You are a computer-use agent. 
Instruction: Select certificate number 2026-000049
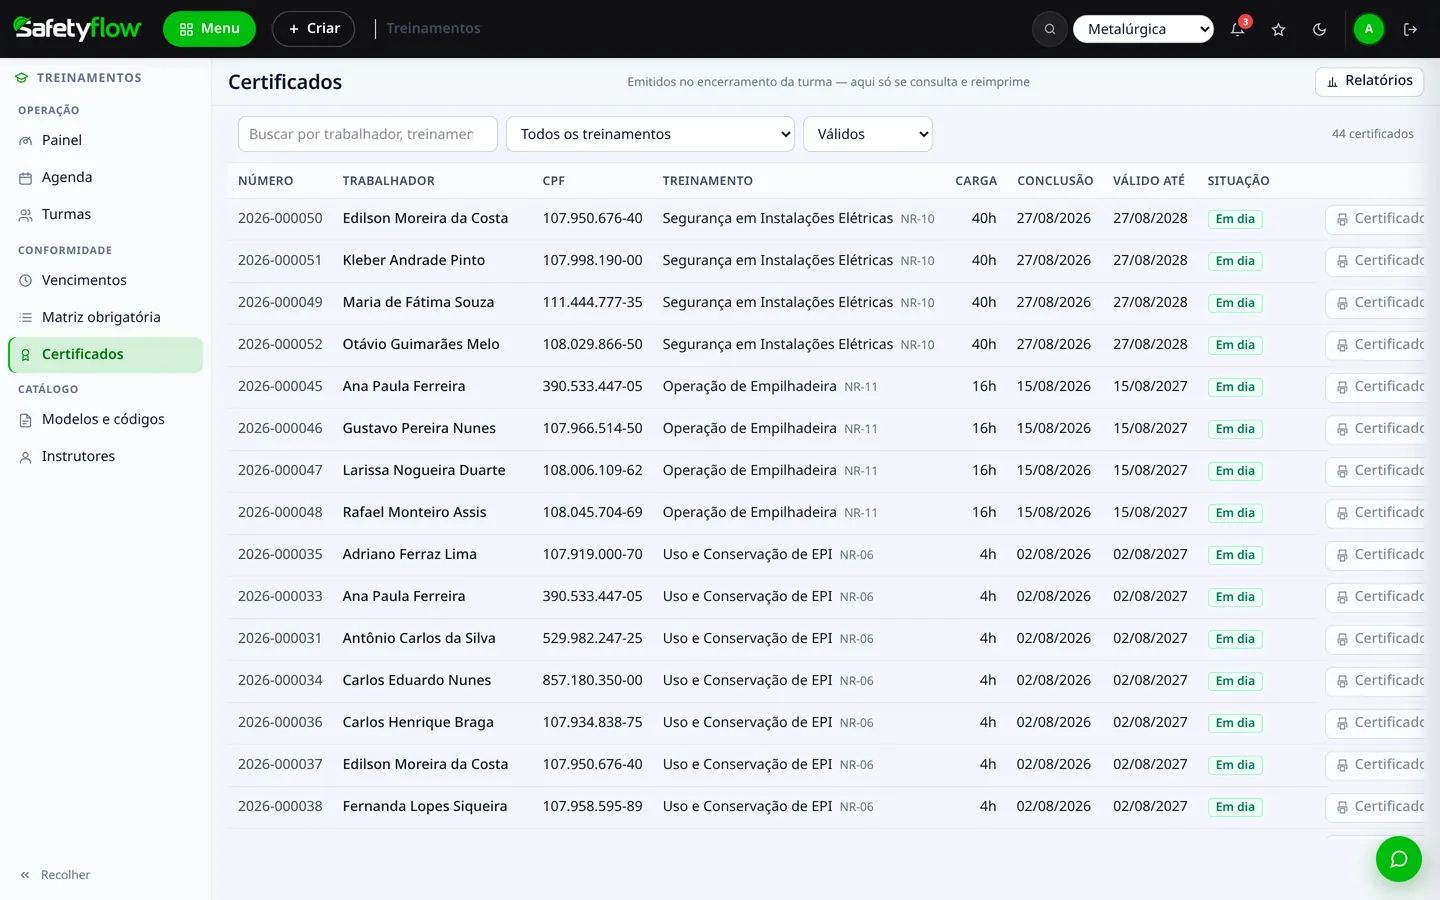(x=280, y=302)
